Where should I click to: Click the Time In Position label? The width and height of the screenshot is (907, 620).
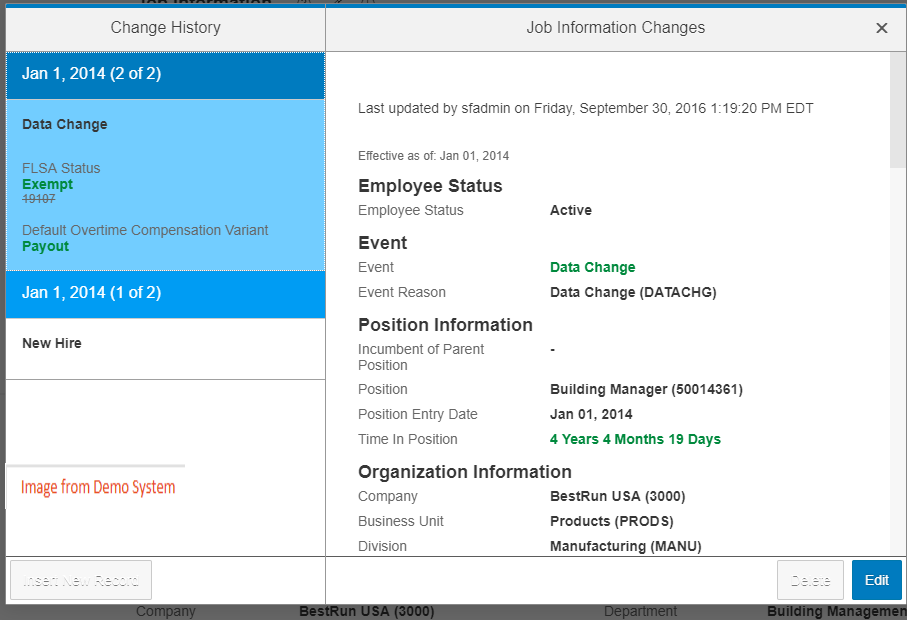(x=407, y=440)
